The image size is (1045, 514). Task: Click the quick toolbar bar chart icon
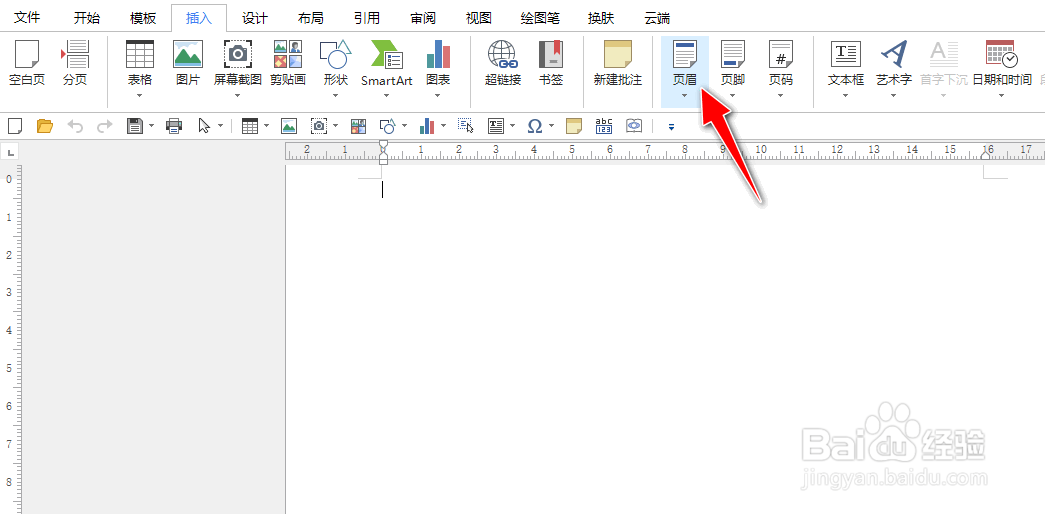pyautogui.click(x=428, y=125)
